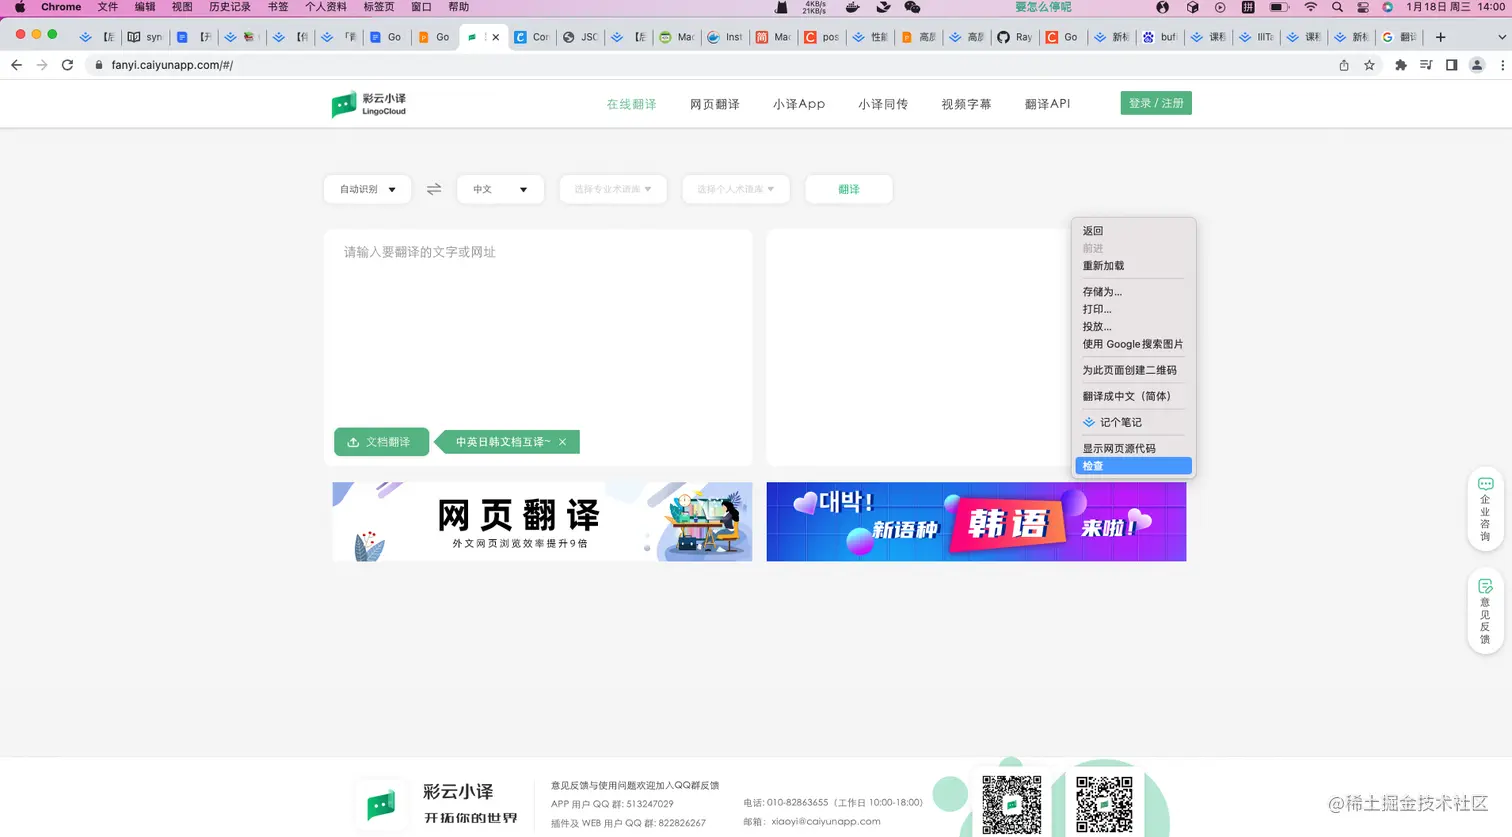Open the 网页翻译 promo banner
Screen dimensions: 1512x837
(542, 522)
